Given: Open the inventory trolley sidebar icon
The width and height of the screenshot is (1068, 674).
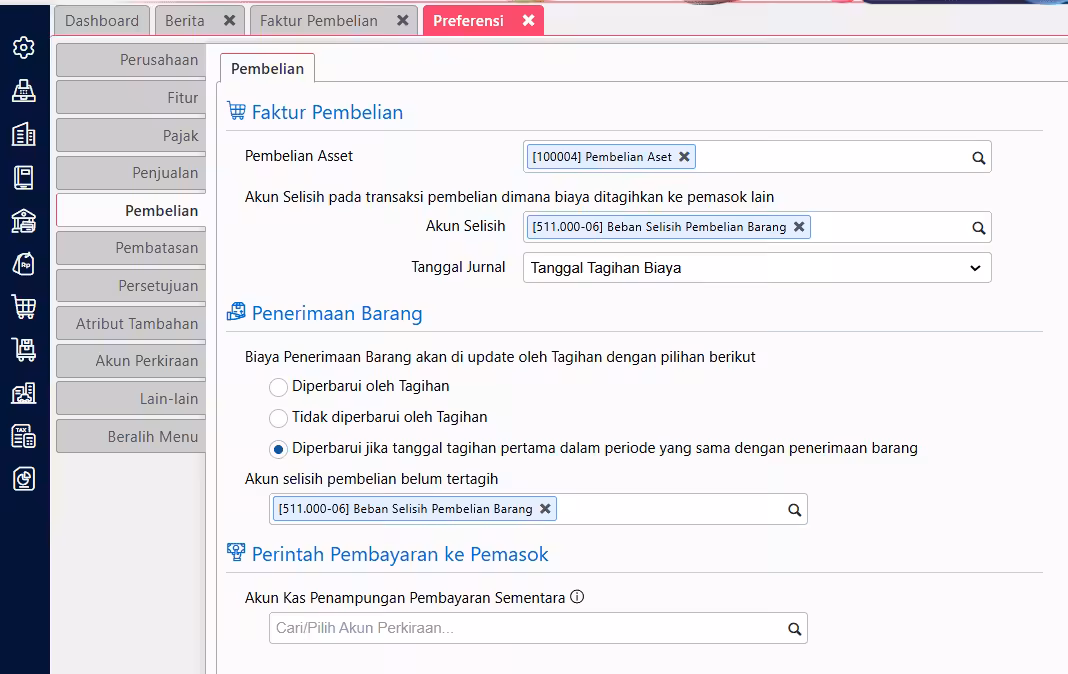Looking at the screenshot, I should click(x=24, y=350).
